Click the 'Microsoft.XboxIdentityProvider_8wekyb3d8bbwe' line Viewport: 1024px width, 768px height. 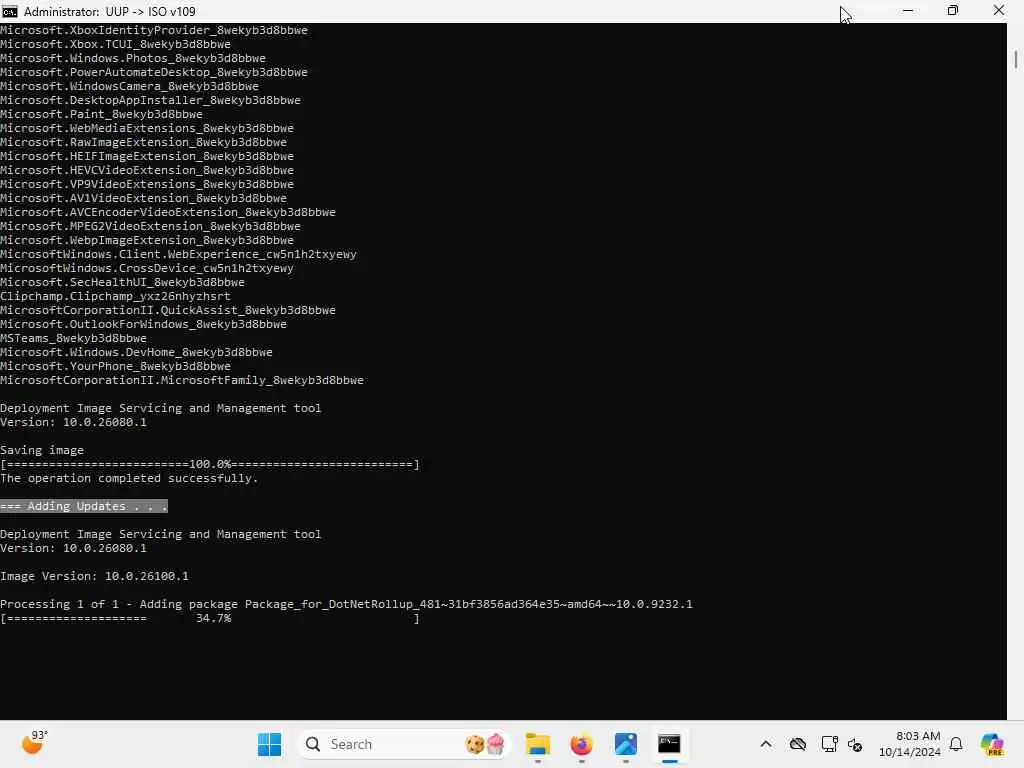coord(153,30)
